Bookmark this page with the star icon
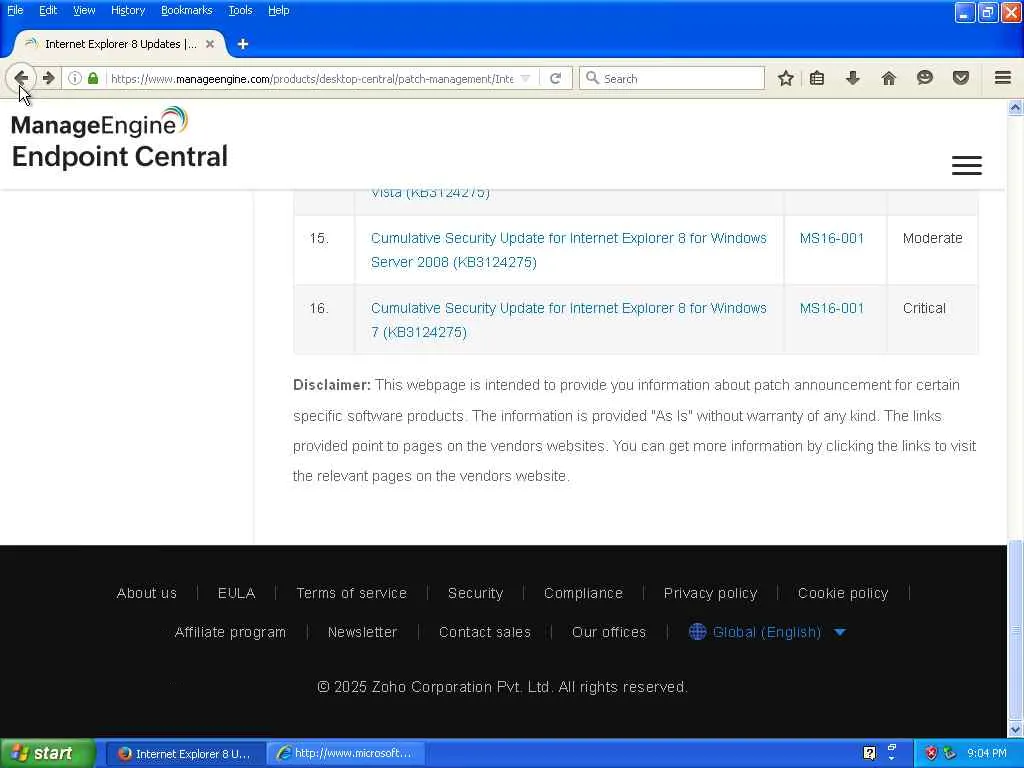The width and height of the screenshot is (1024, 768). pyautogui.click(x=786, y=78)
